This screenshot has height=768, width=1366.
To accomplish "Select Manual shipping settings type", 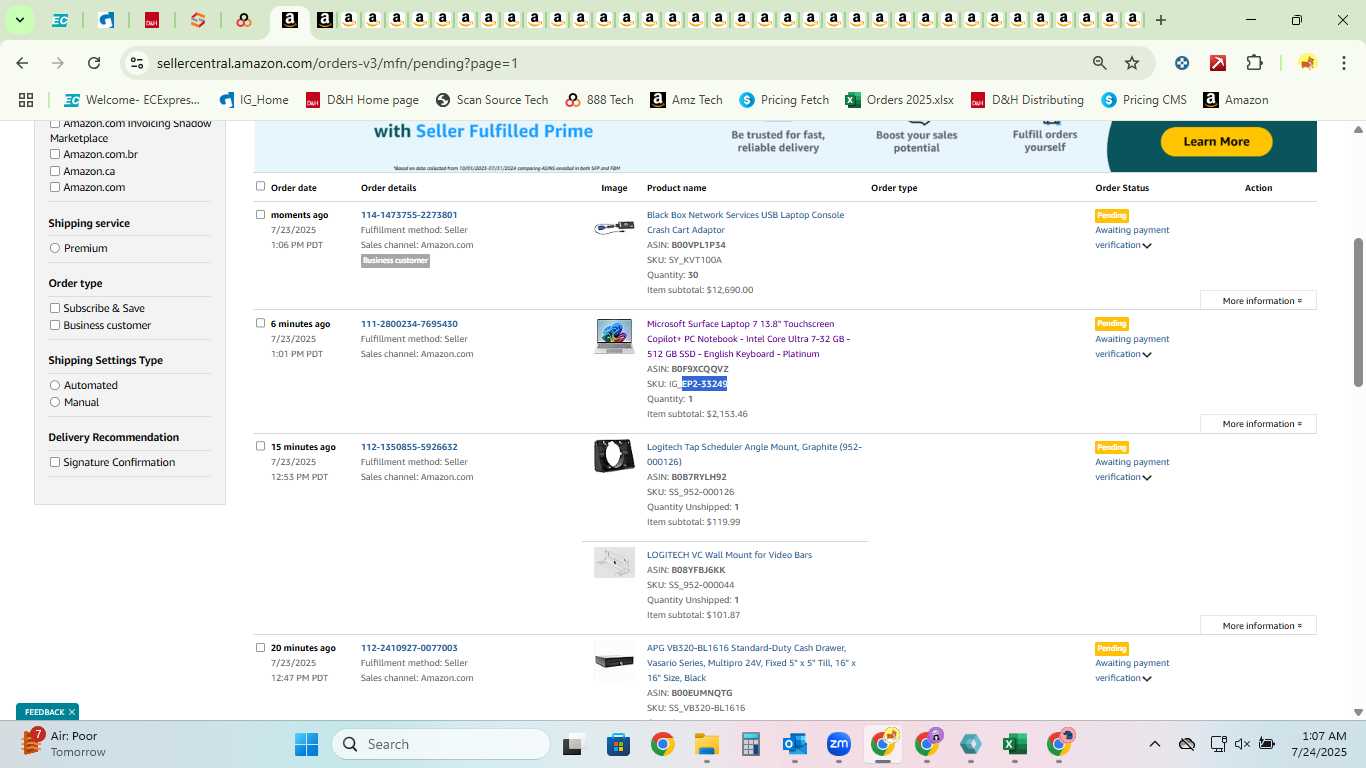I will tap(55, 402).
